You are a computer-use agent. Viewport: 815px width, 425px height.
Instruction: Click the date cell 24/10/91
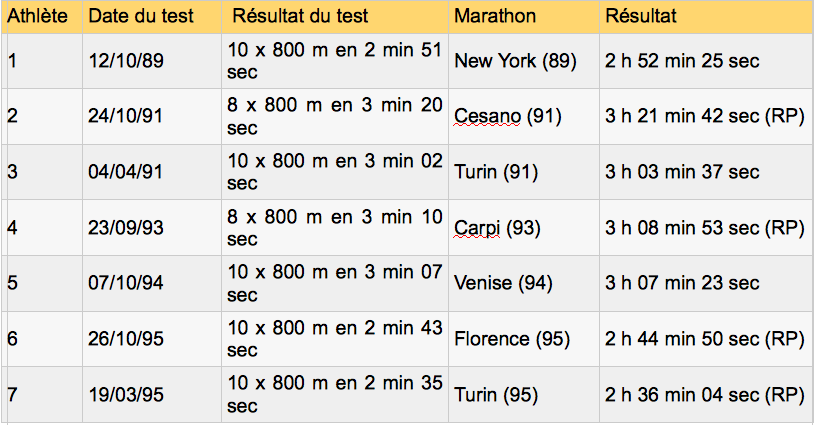point(125,116)
